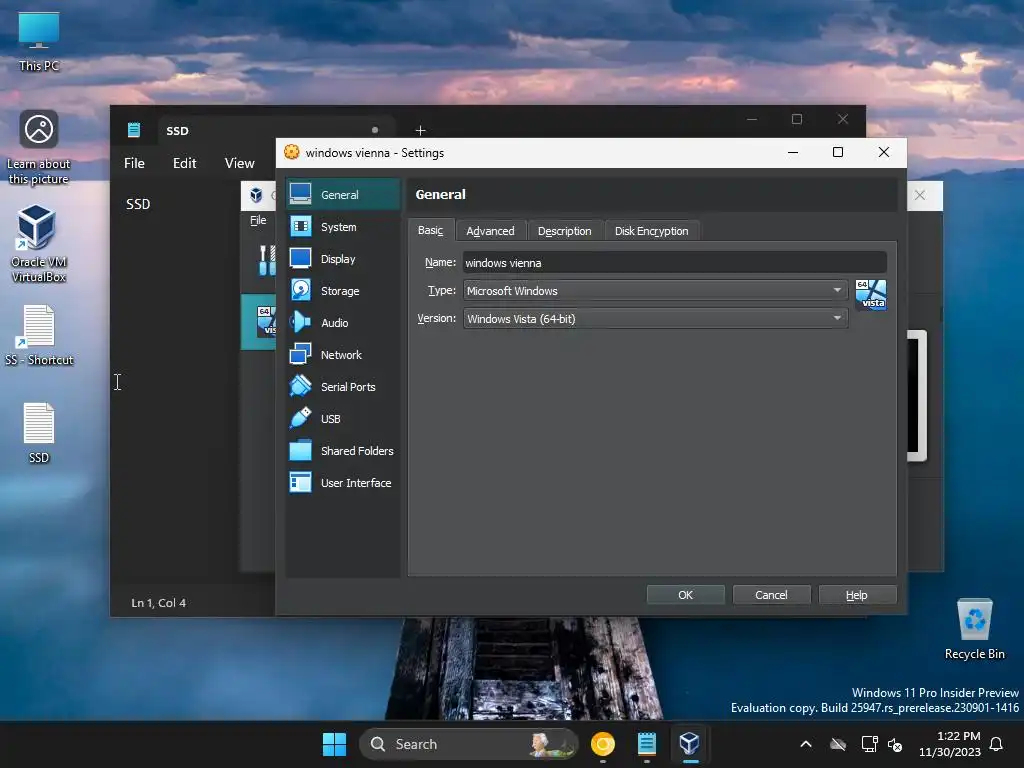Select the vista VM entry in VirtualBox list
The width and height of the screenshot is (1024, 768).
pos(259,321)
